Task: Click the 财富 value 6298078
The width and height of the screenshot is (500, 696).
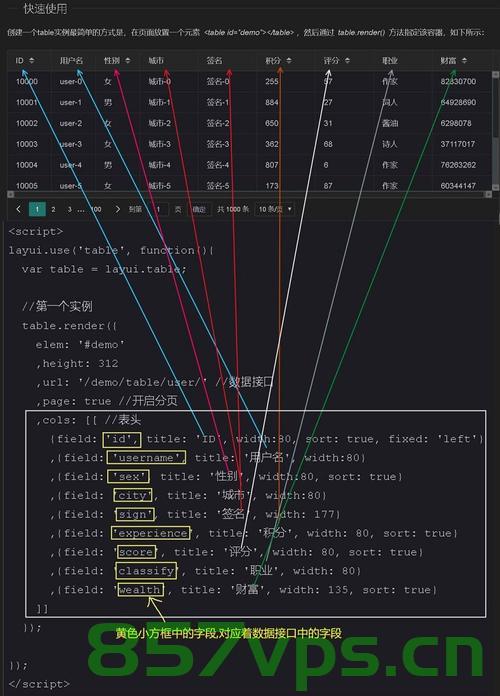Action: click(456, 123)
